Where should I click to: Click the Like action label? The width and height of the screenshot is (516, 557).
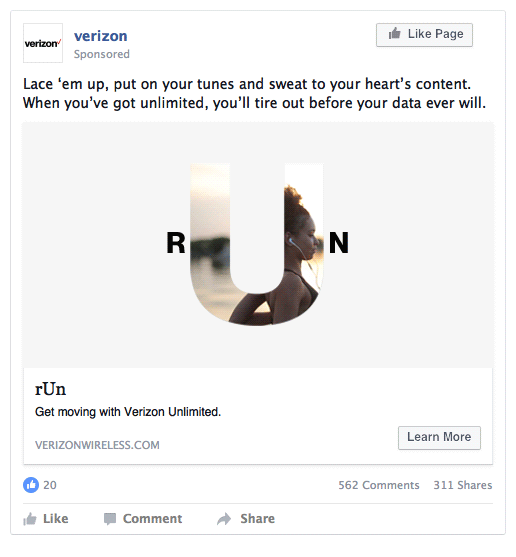tap(56, 519)
